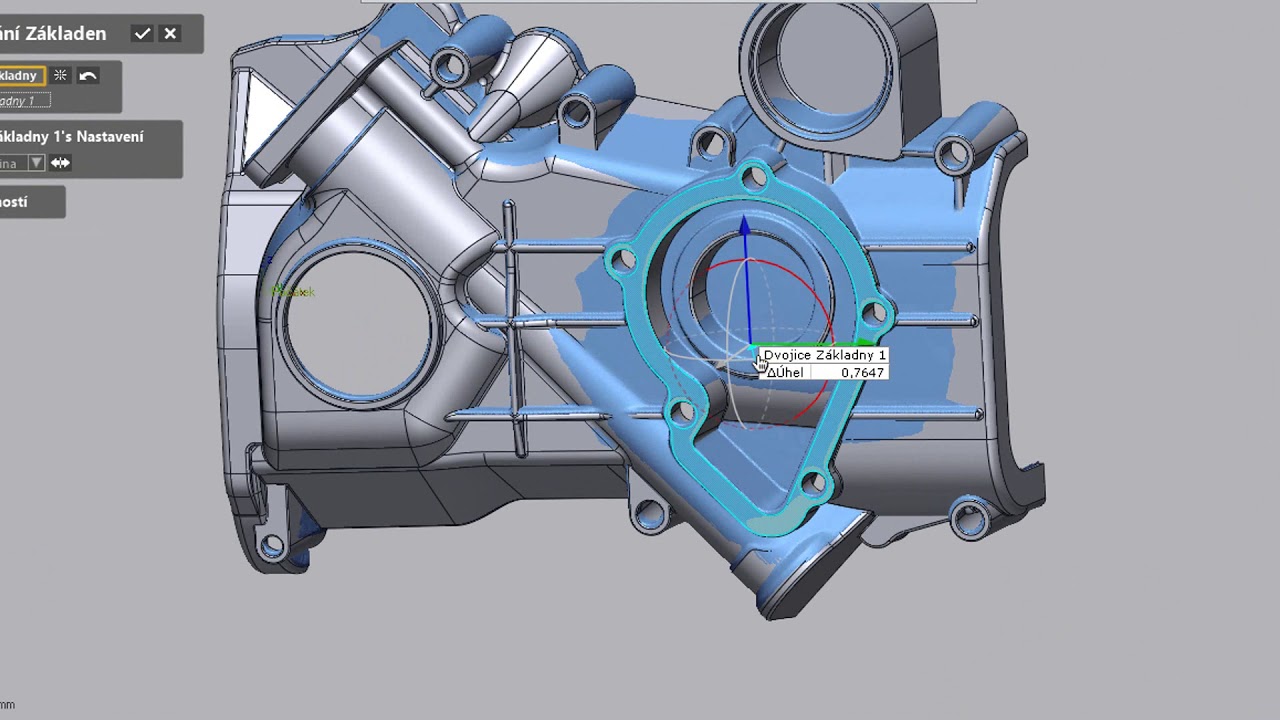Click the undo curved arrow icon
The height and width of the screenshot is (720, 1280).
coord(88,76)
